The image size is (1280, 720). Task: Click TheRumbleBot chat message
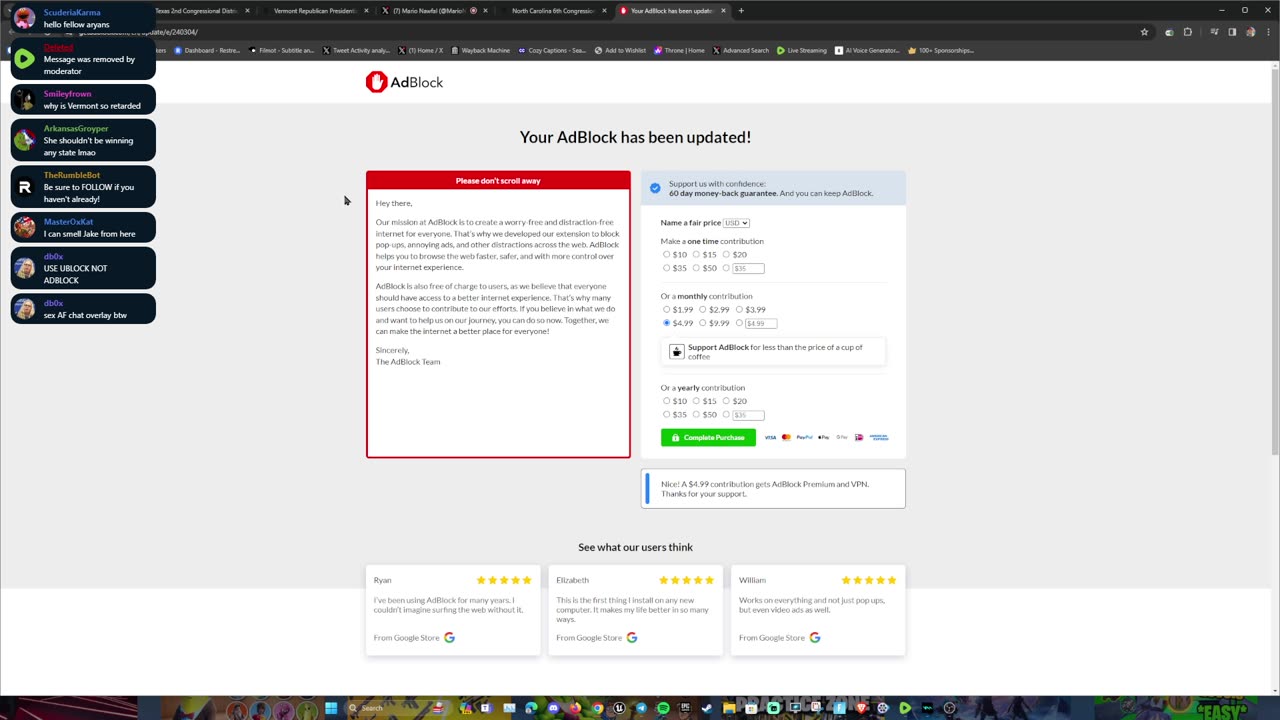83,187
